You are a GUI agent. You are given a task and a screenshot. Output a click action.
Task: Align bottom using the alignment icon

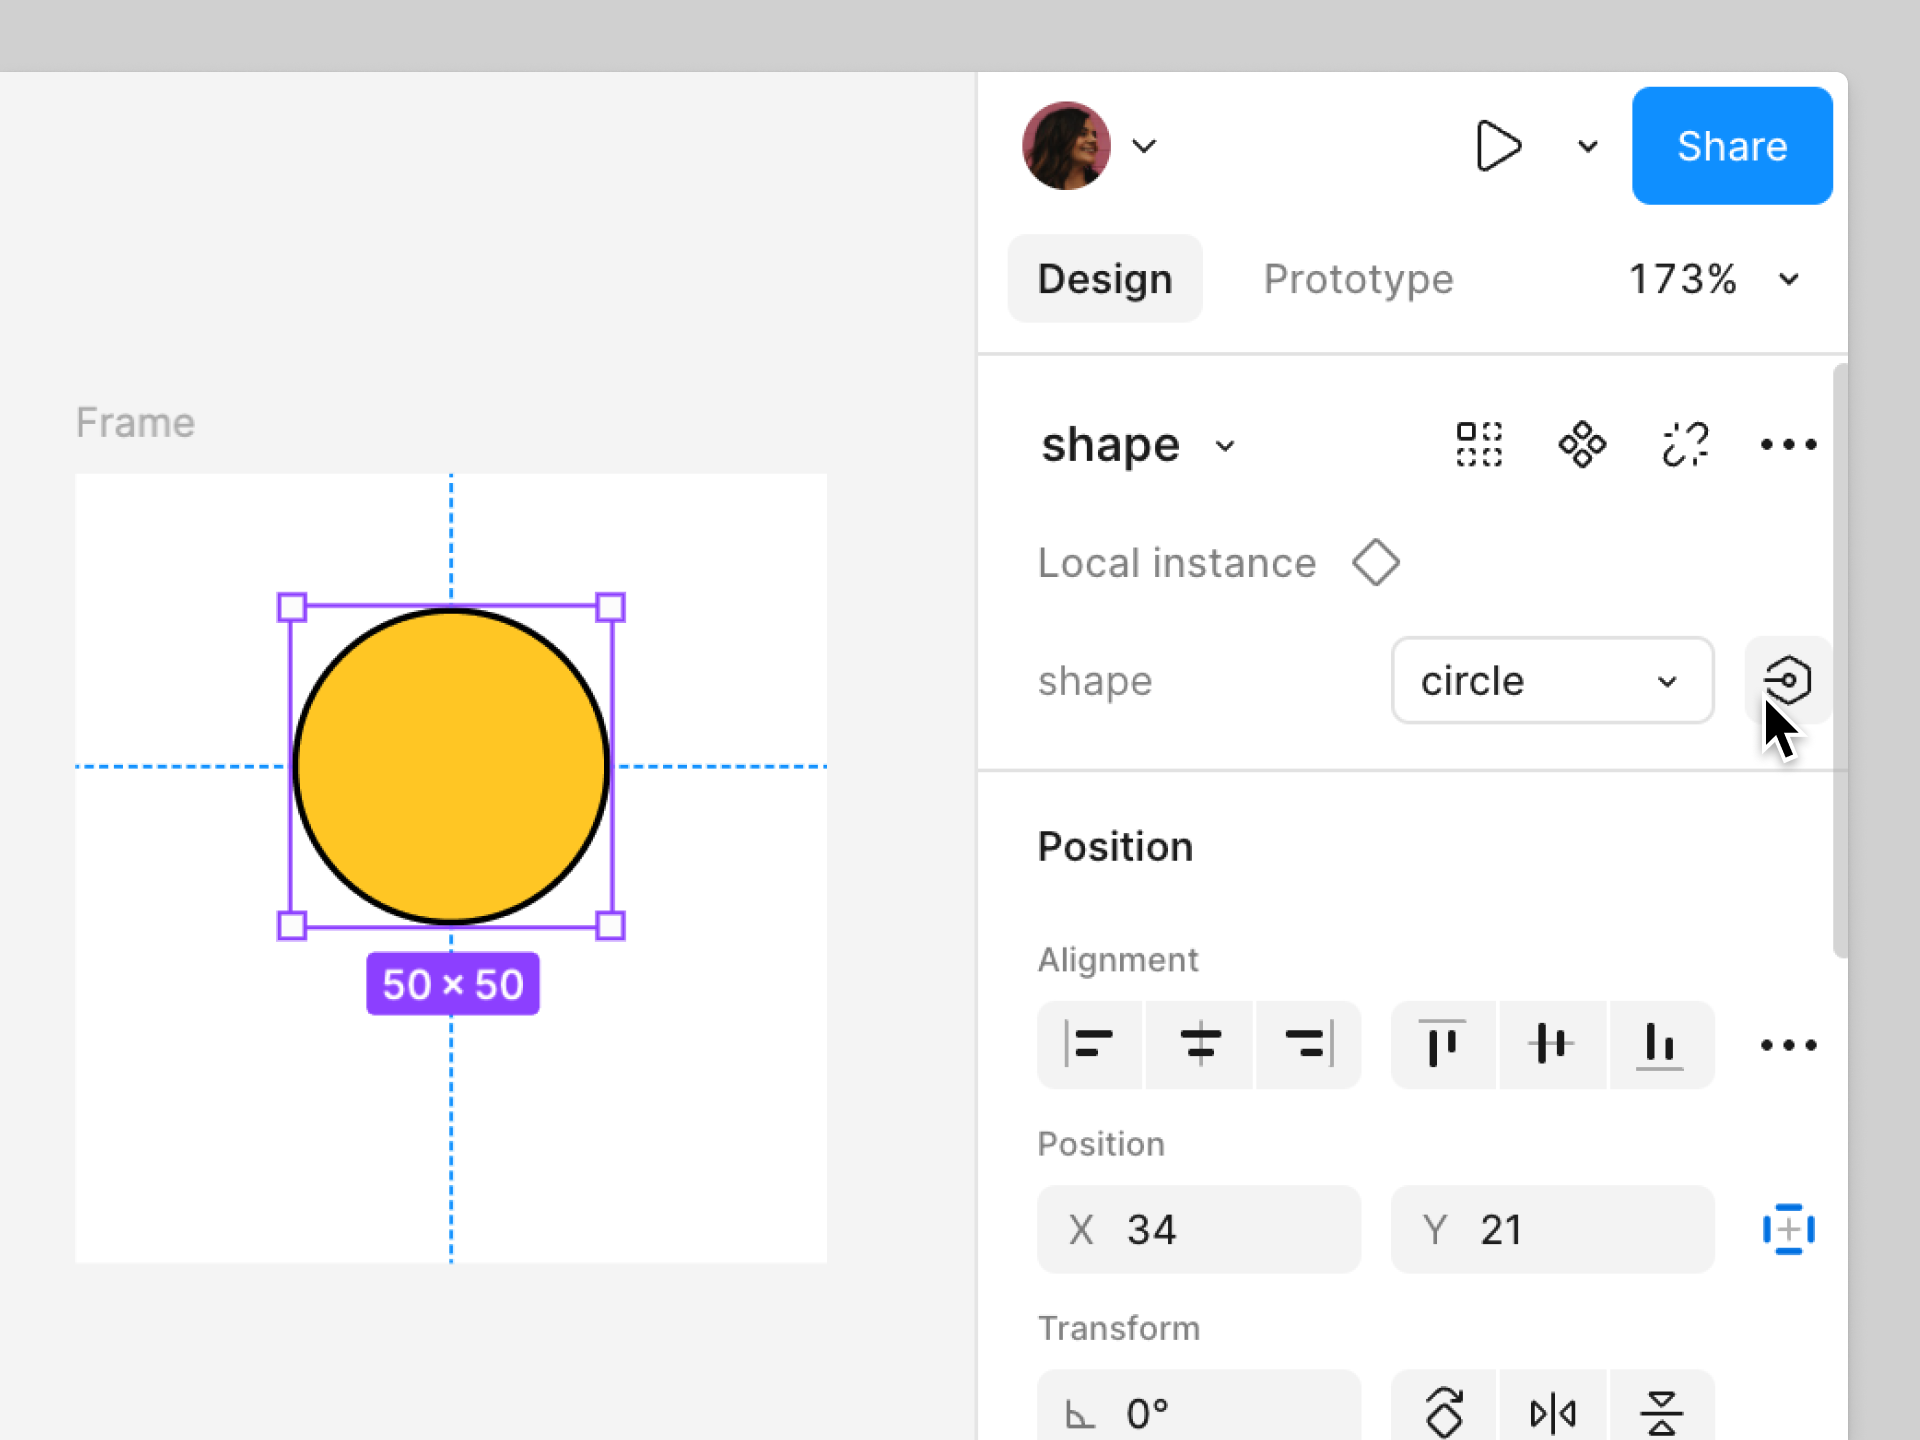click(1661, 1045)
